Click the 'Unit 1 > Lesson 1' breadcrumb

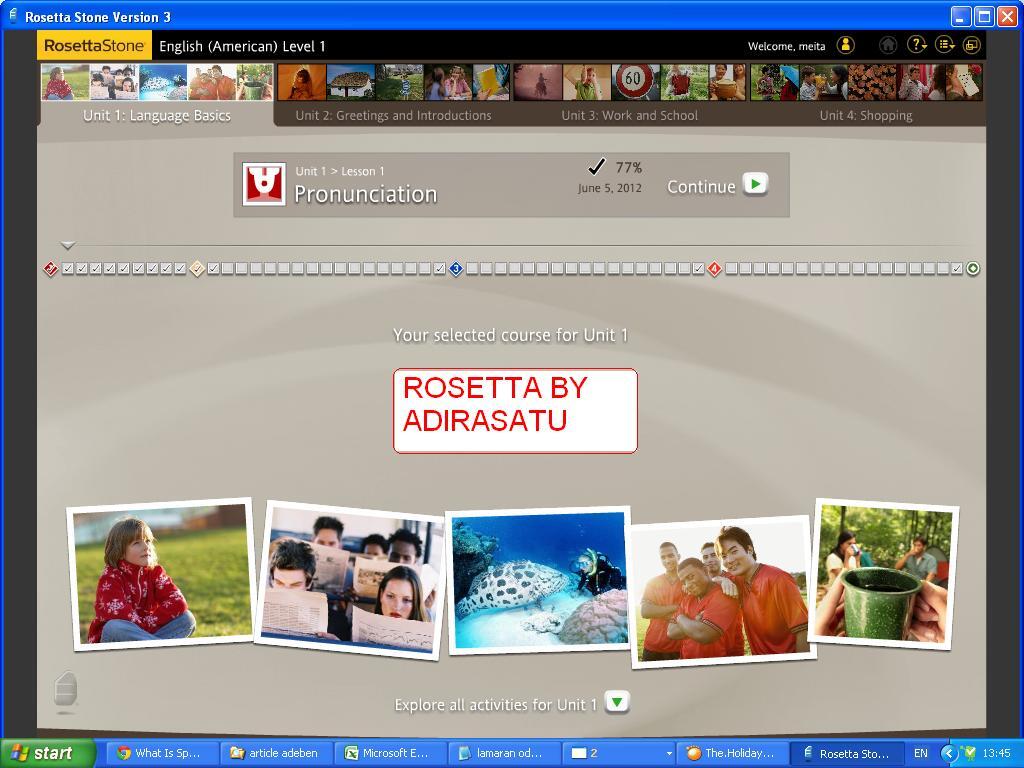click(x=340, y=171)
